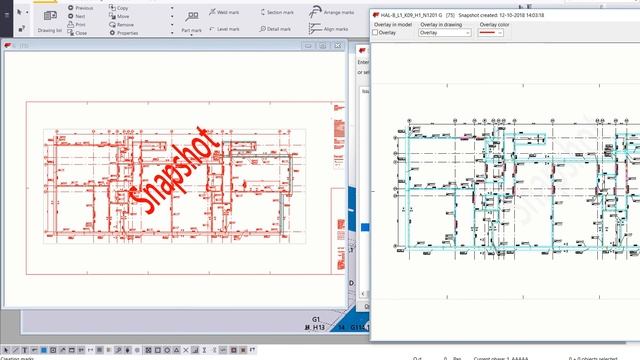The width and height of the screenshot is (640, 360).
Task: Toggle the I-beam shaped snap switch
Action: 204,350
